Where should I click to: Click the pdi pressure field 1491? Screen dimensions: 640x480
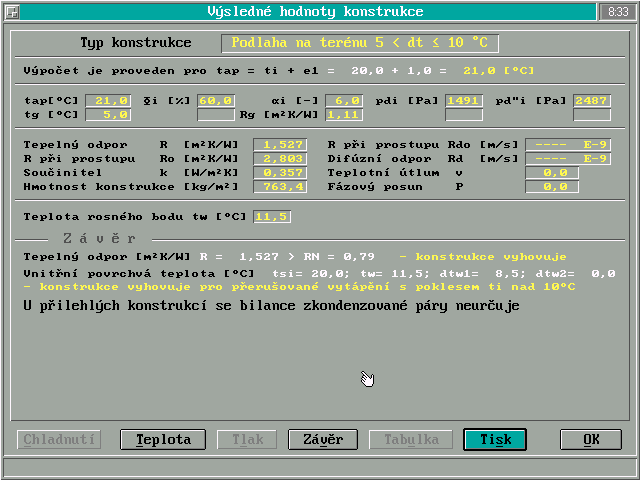point(464,101)
